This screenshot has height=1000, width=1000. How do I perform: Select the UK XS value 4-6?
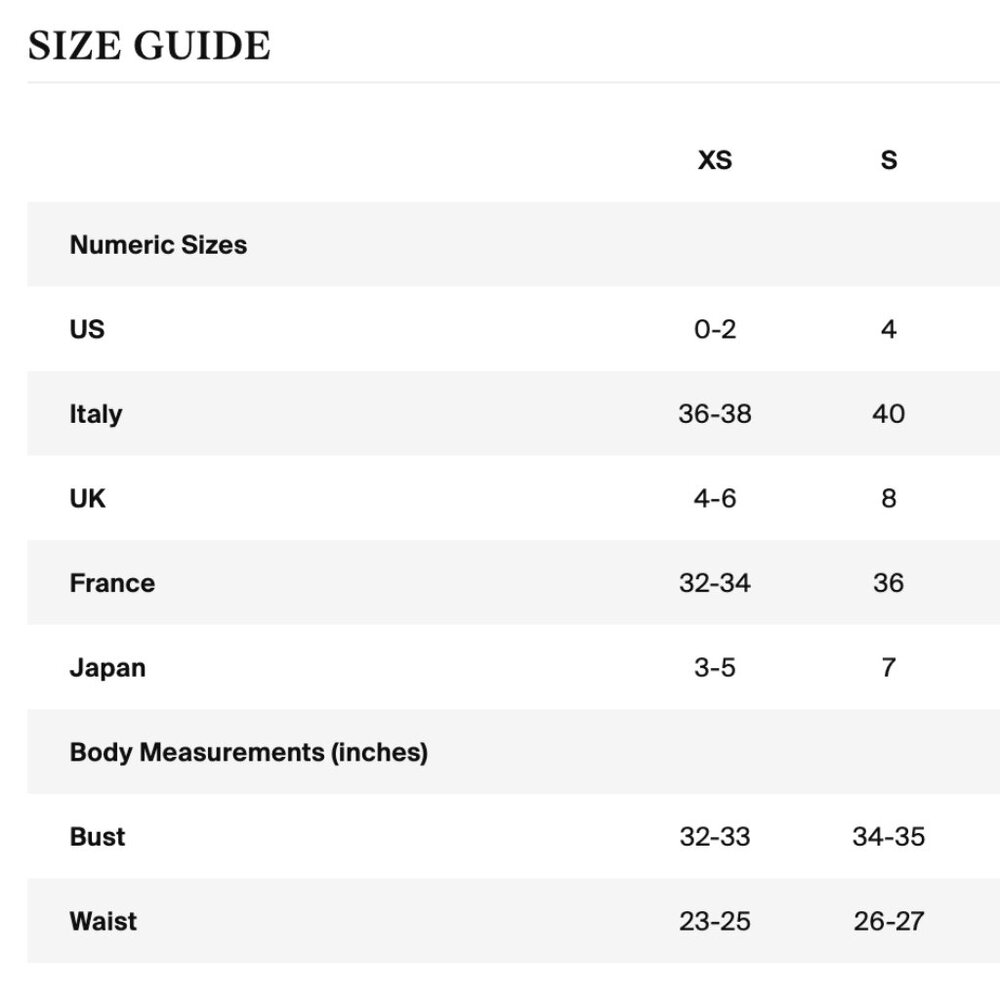pyautogui.click(x=715, y=498)
